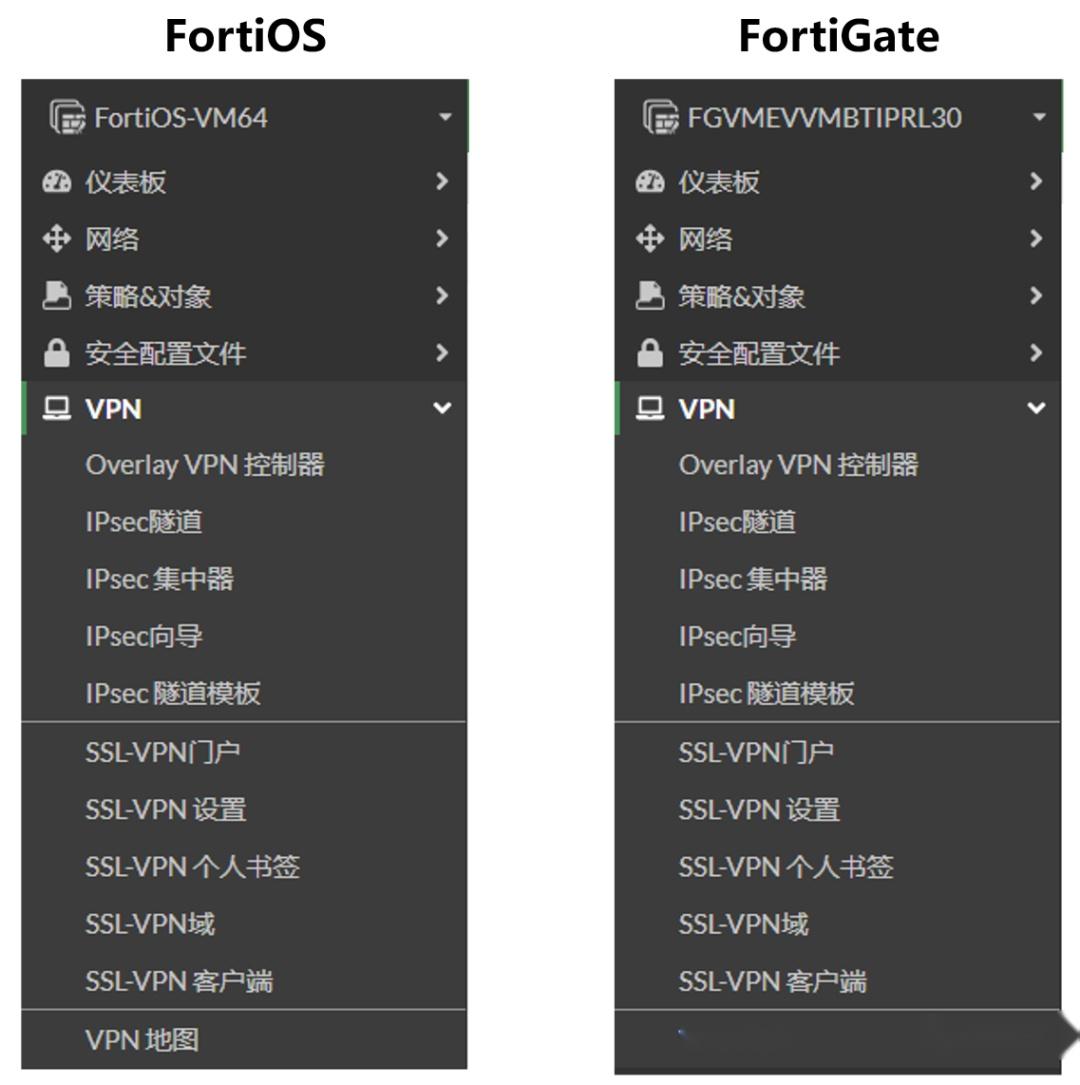
Task: Click the policy document icon beside 策略&对象 in FortiOS
Action: pos(58,295)
